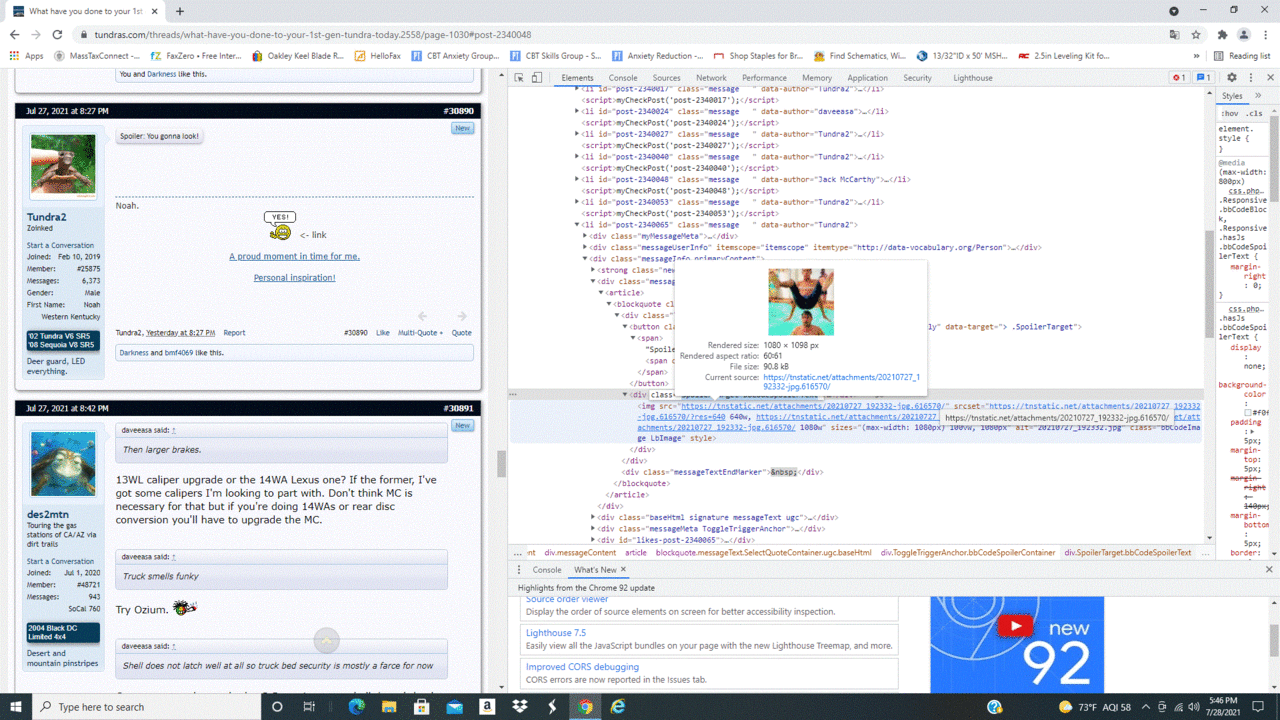Viewport: 1280px width, 720px height.
Task: Click the red errors count badge
Action: (1179, 78)
